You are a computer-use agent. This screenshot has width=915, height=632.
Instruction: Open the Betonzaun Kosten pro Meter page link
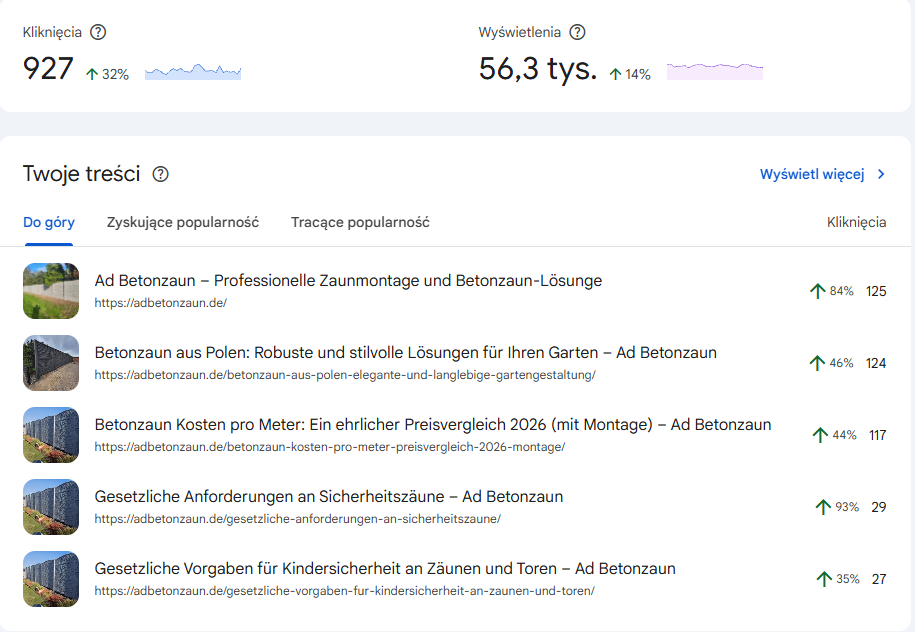430,425
